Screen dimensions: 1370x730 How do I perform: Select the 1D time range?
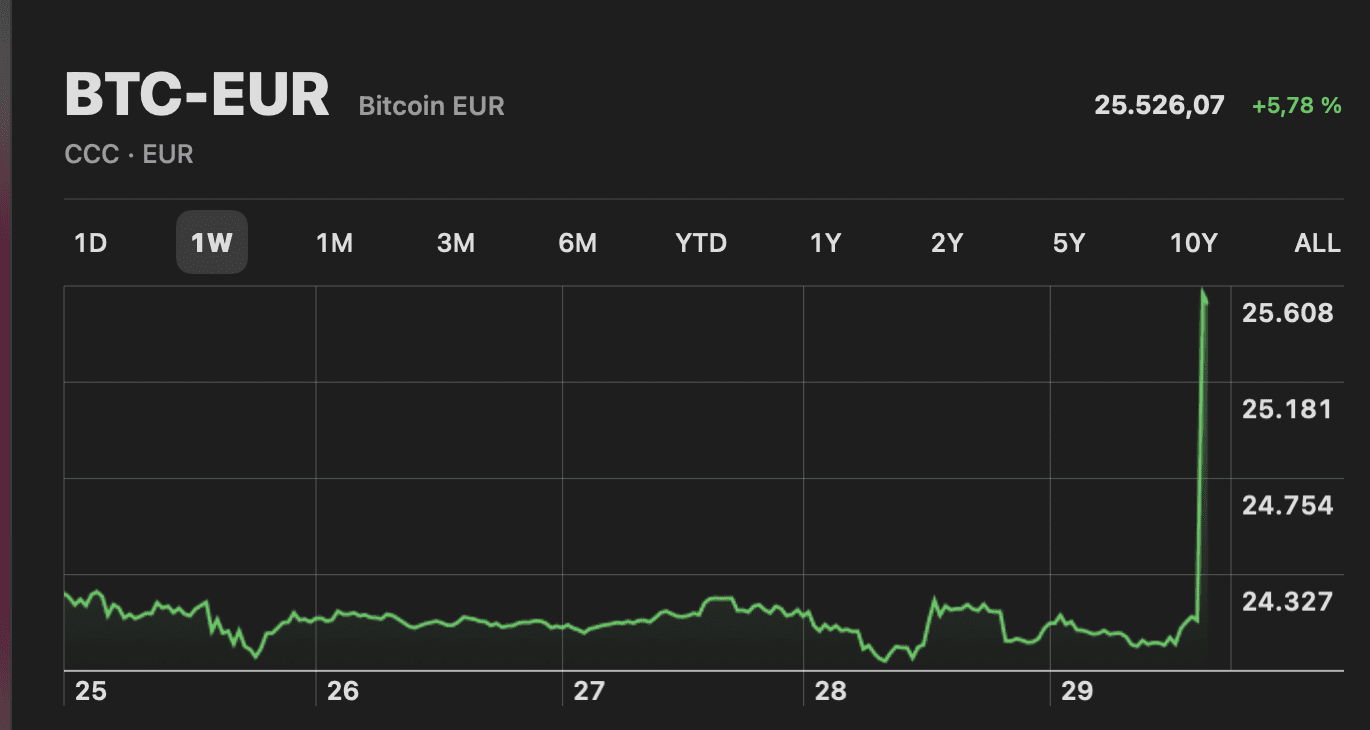click(91, 243)
